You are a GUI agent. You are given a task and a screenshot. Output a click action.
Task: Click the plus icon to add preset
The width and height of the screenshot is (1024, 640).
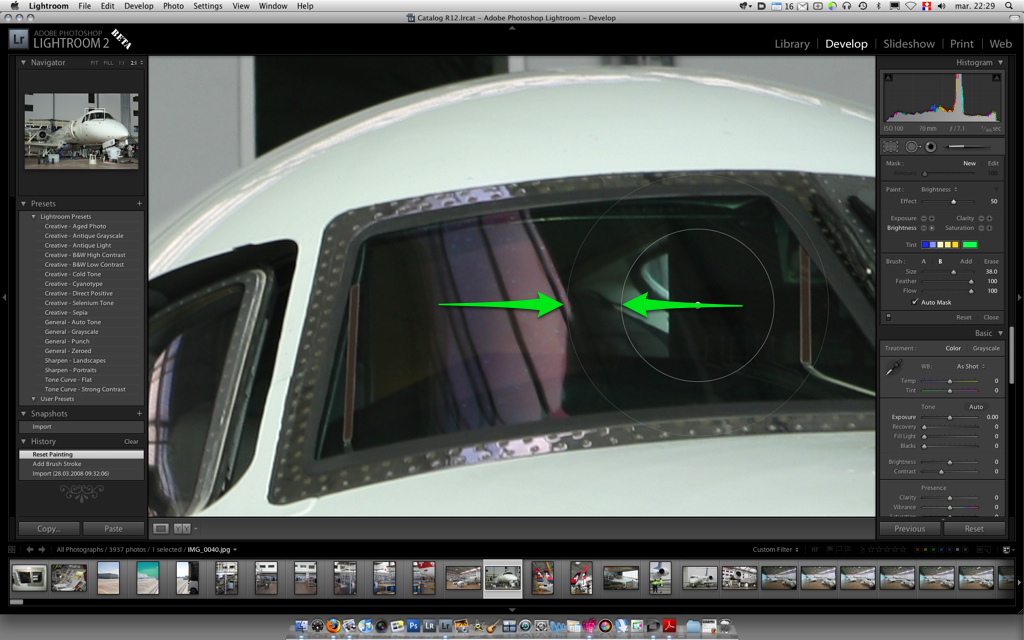click(x=139, y=203)
